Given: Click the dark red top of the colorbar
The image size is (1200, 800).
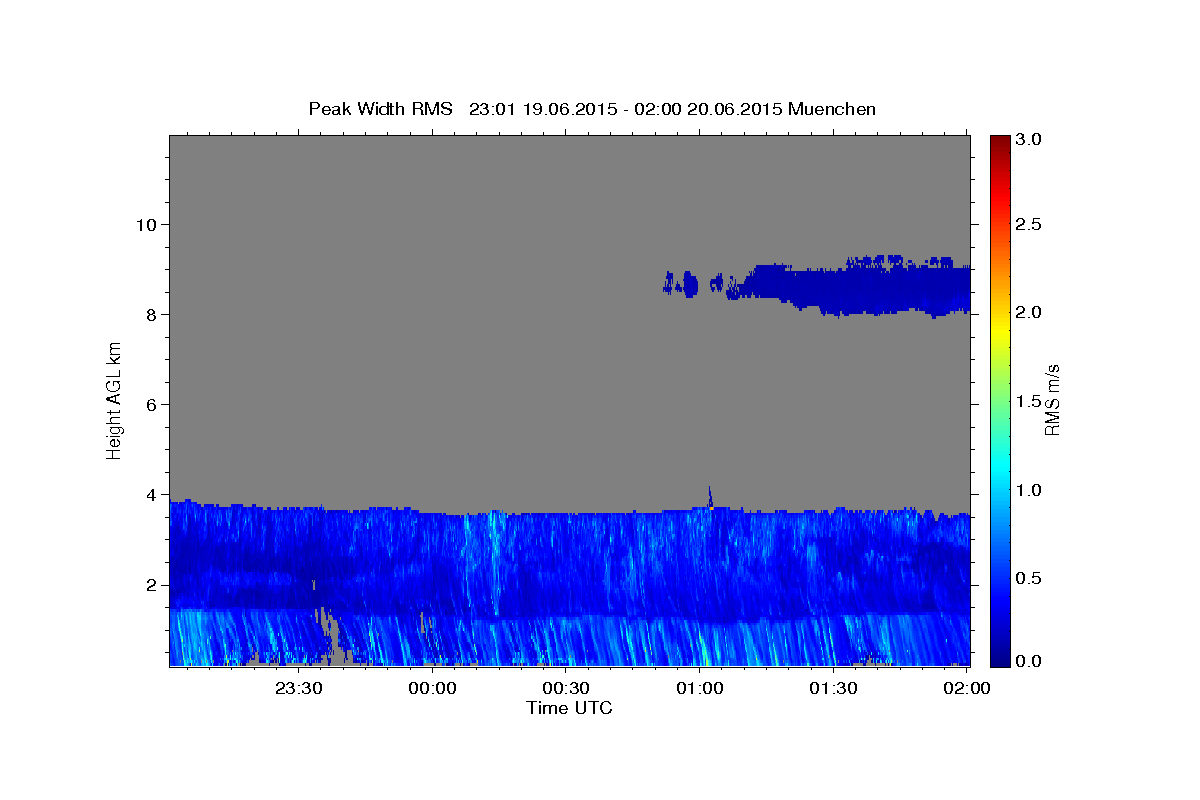Looking at the screenshot, I should point(999,145).
